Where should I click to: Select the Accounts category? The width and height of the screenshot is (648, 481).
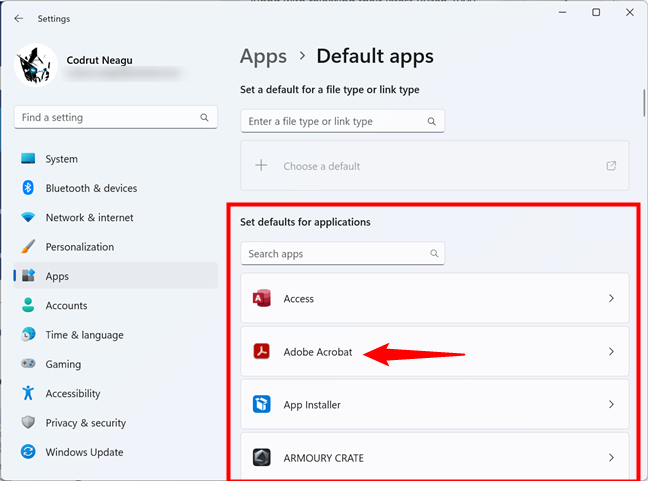coord(116,306)
